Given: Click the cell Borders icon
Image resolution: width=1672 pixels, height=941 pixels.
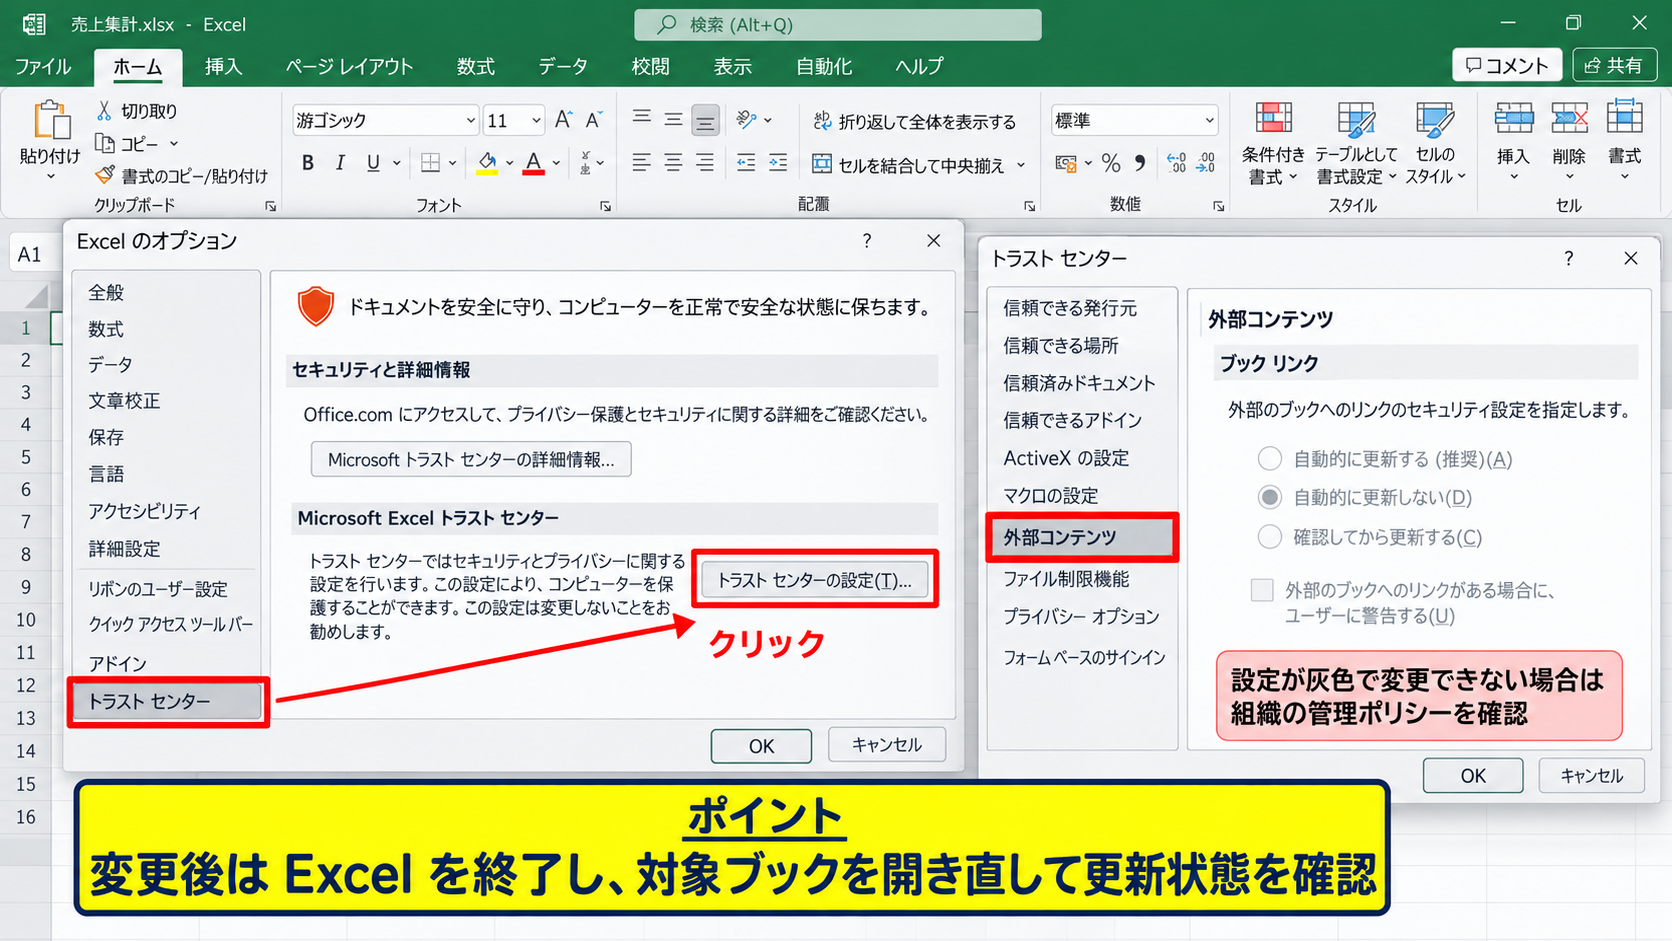Looking at the screenshot, I should (x=430, y=162).
